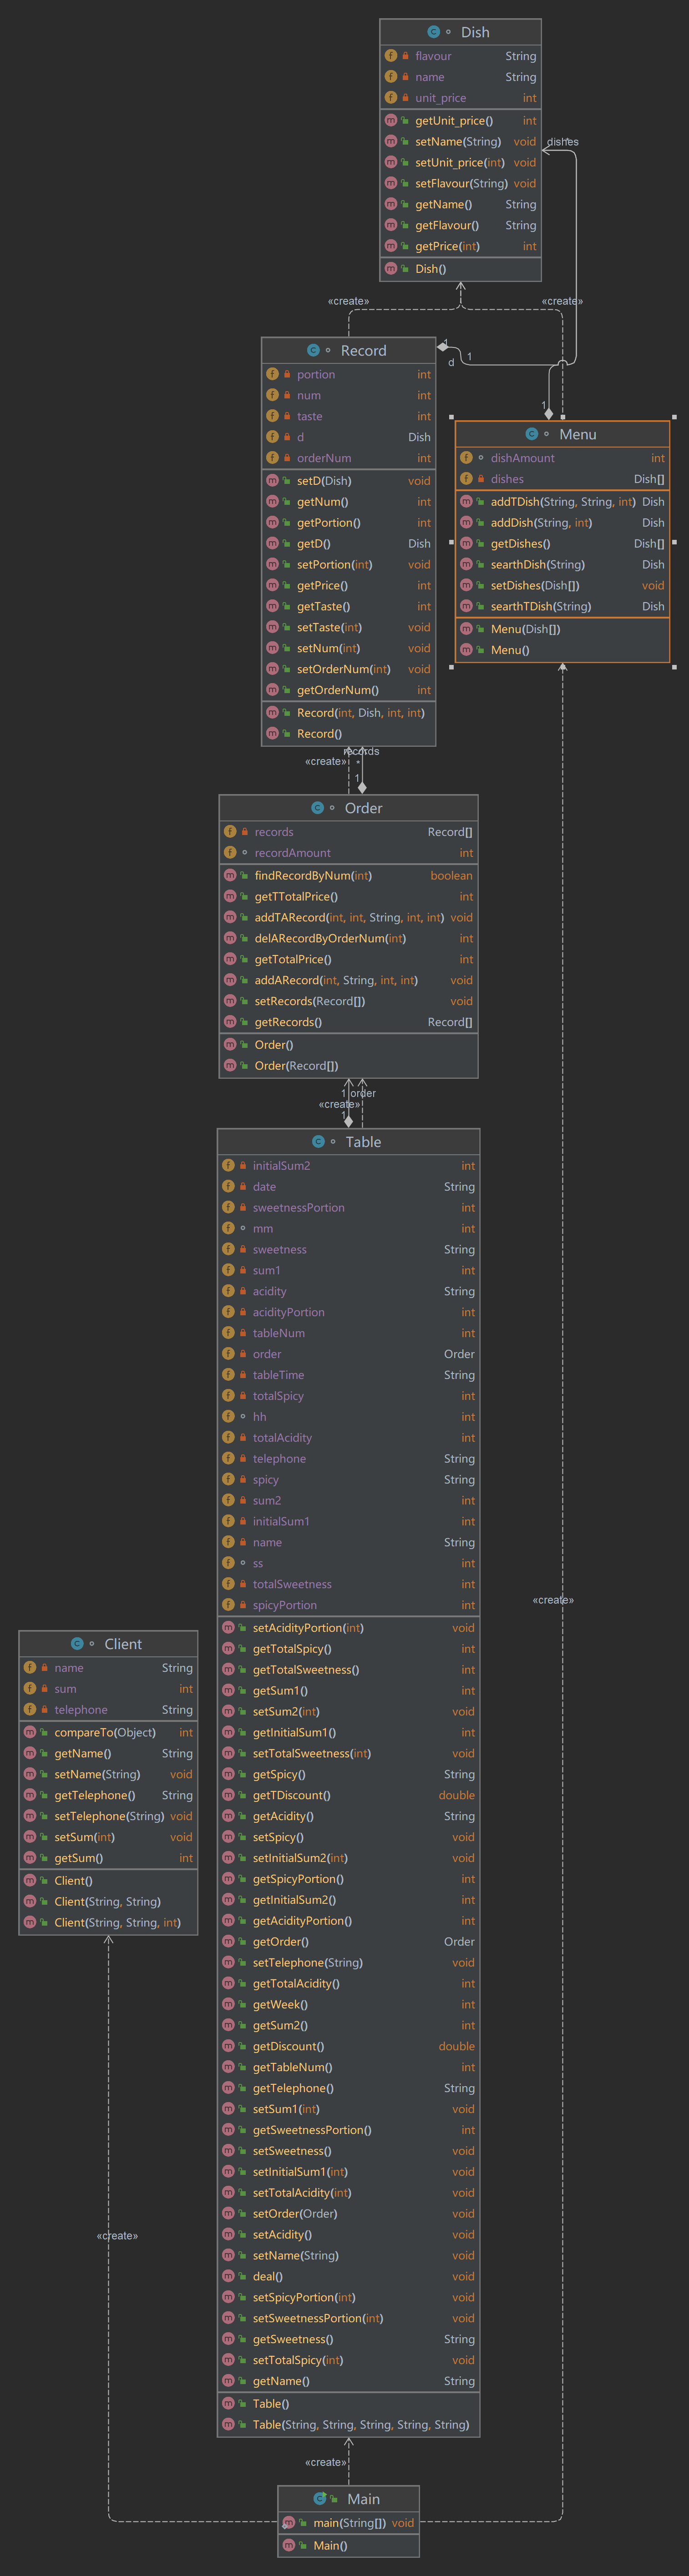Click the tableTime field in Table
Screen dimensions: 689x2576
point(278,1375)
